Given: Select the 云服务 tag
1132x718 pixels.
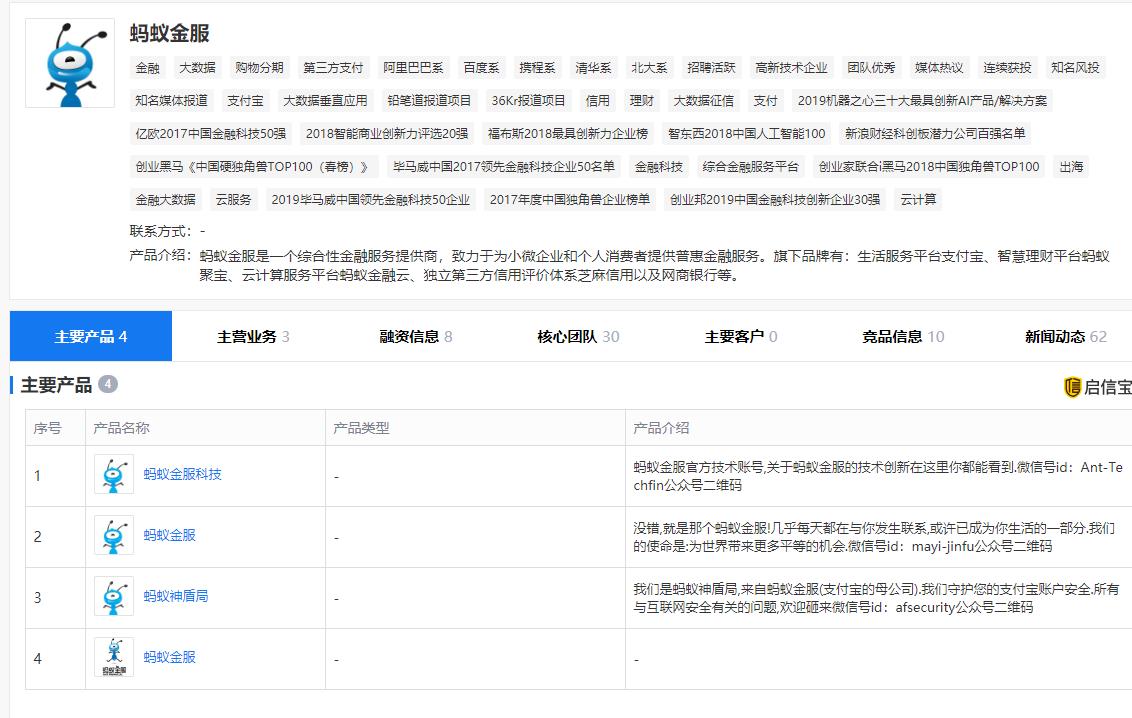Looking at the screenshot, I should pos(234,200).
